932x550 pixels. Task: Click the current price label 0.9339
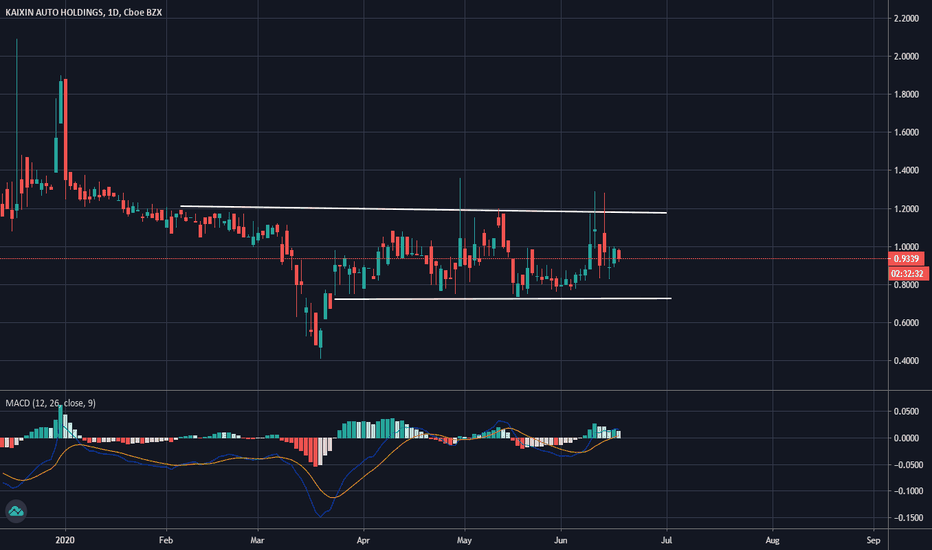click(906, 259)
